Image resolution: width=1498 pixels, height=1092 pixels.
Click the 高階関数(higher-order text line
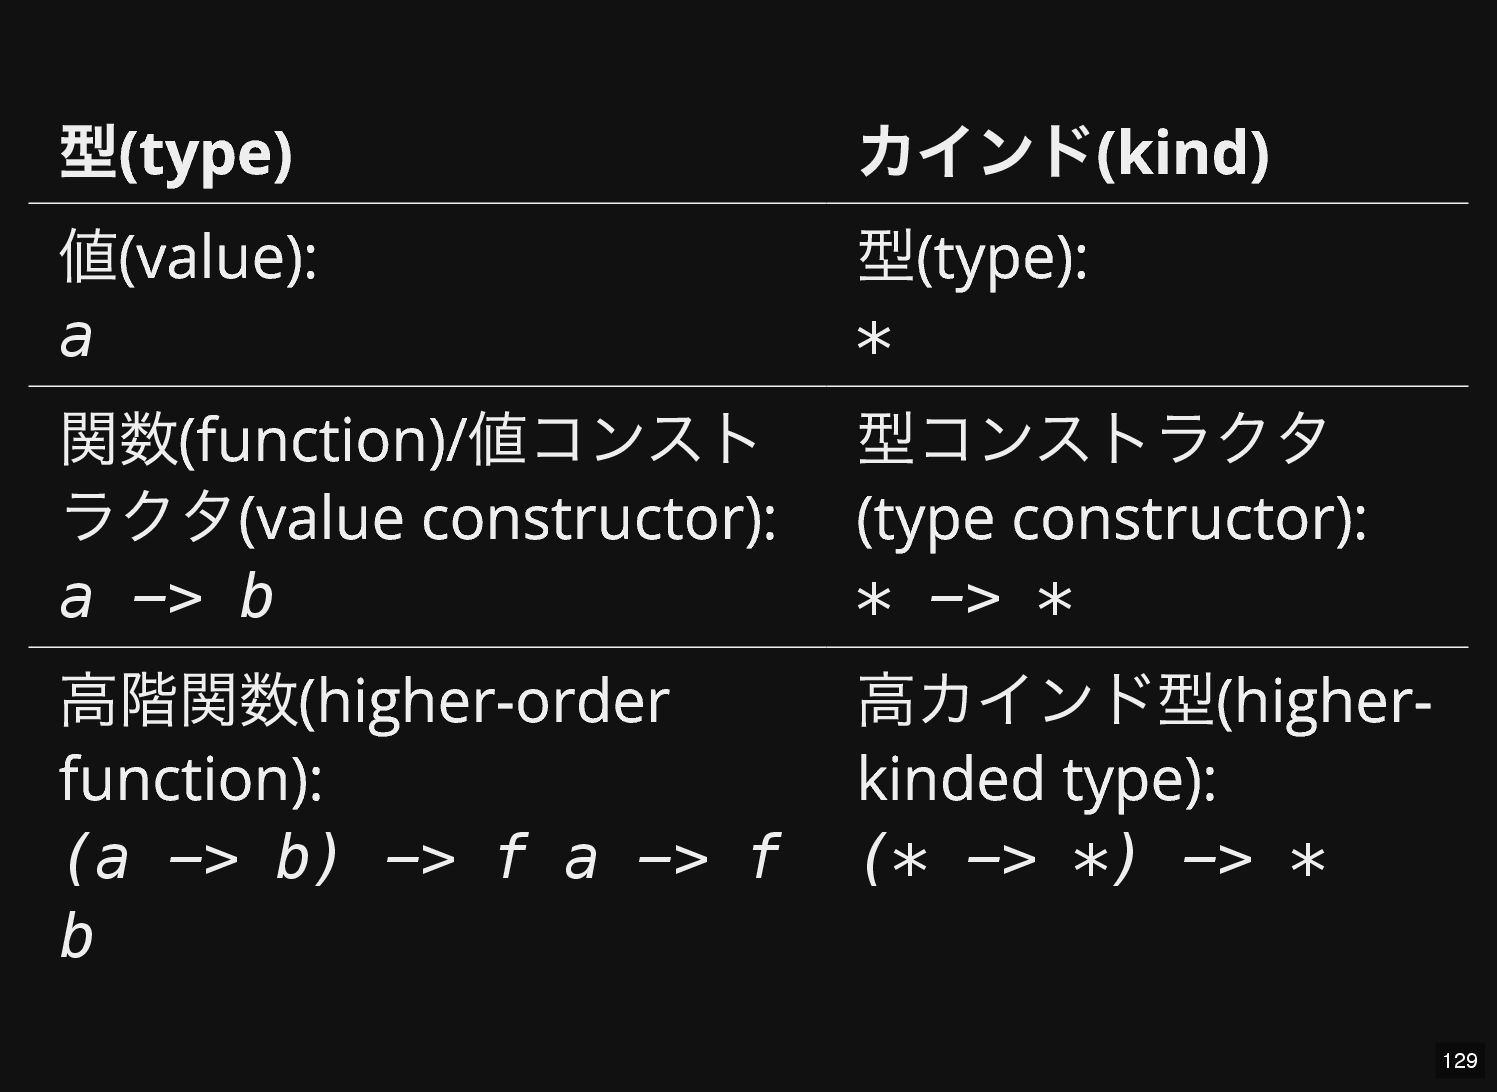(x=364, y=700)
